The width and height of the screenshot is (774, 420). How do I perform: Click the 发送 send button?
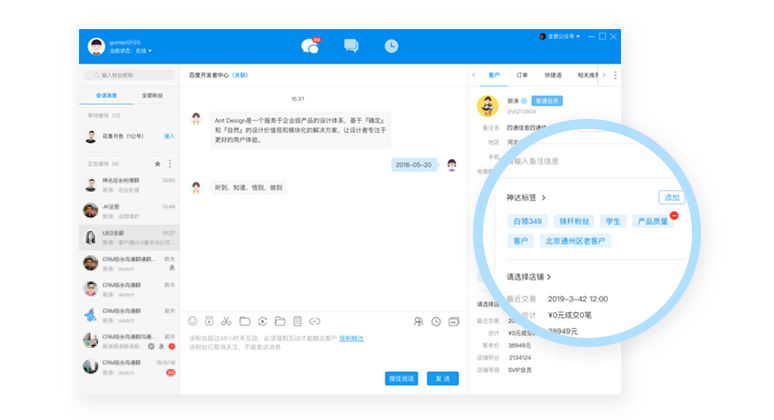coord(442,378)
